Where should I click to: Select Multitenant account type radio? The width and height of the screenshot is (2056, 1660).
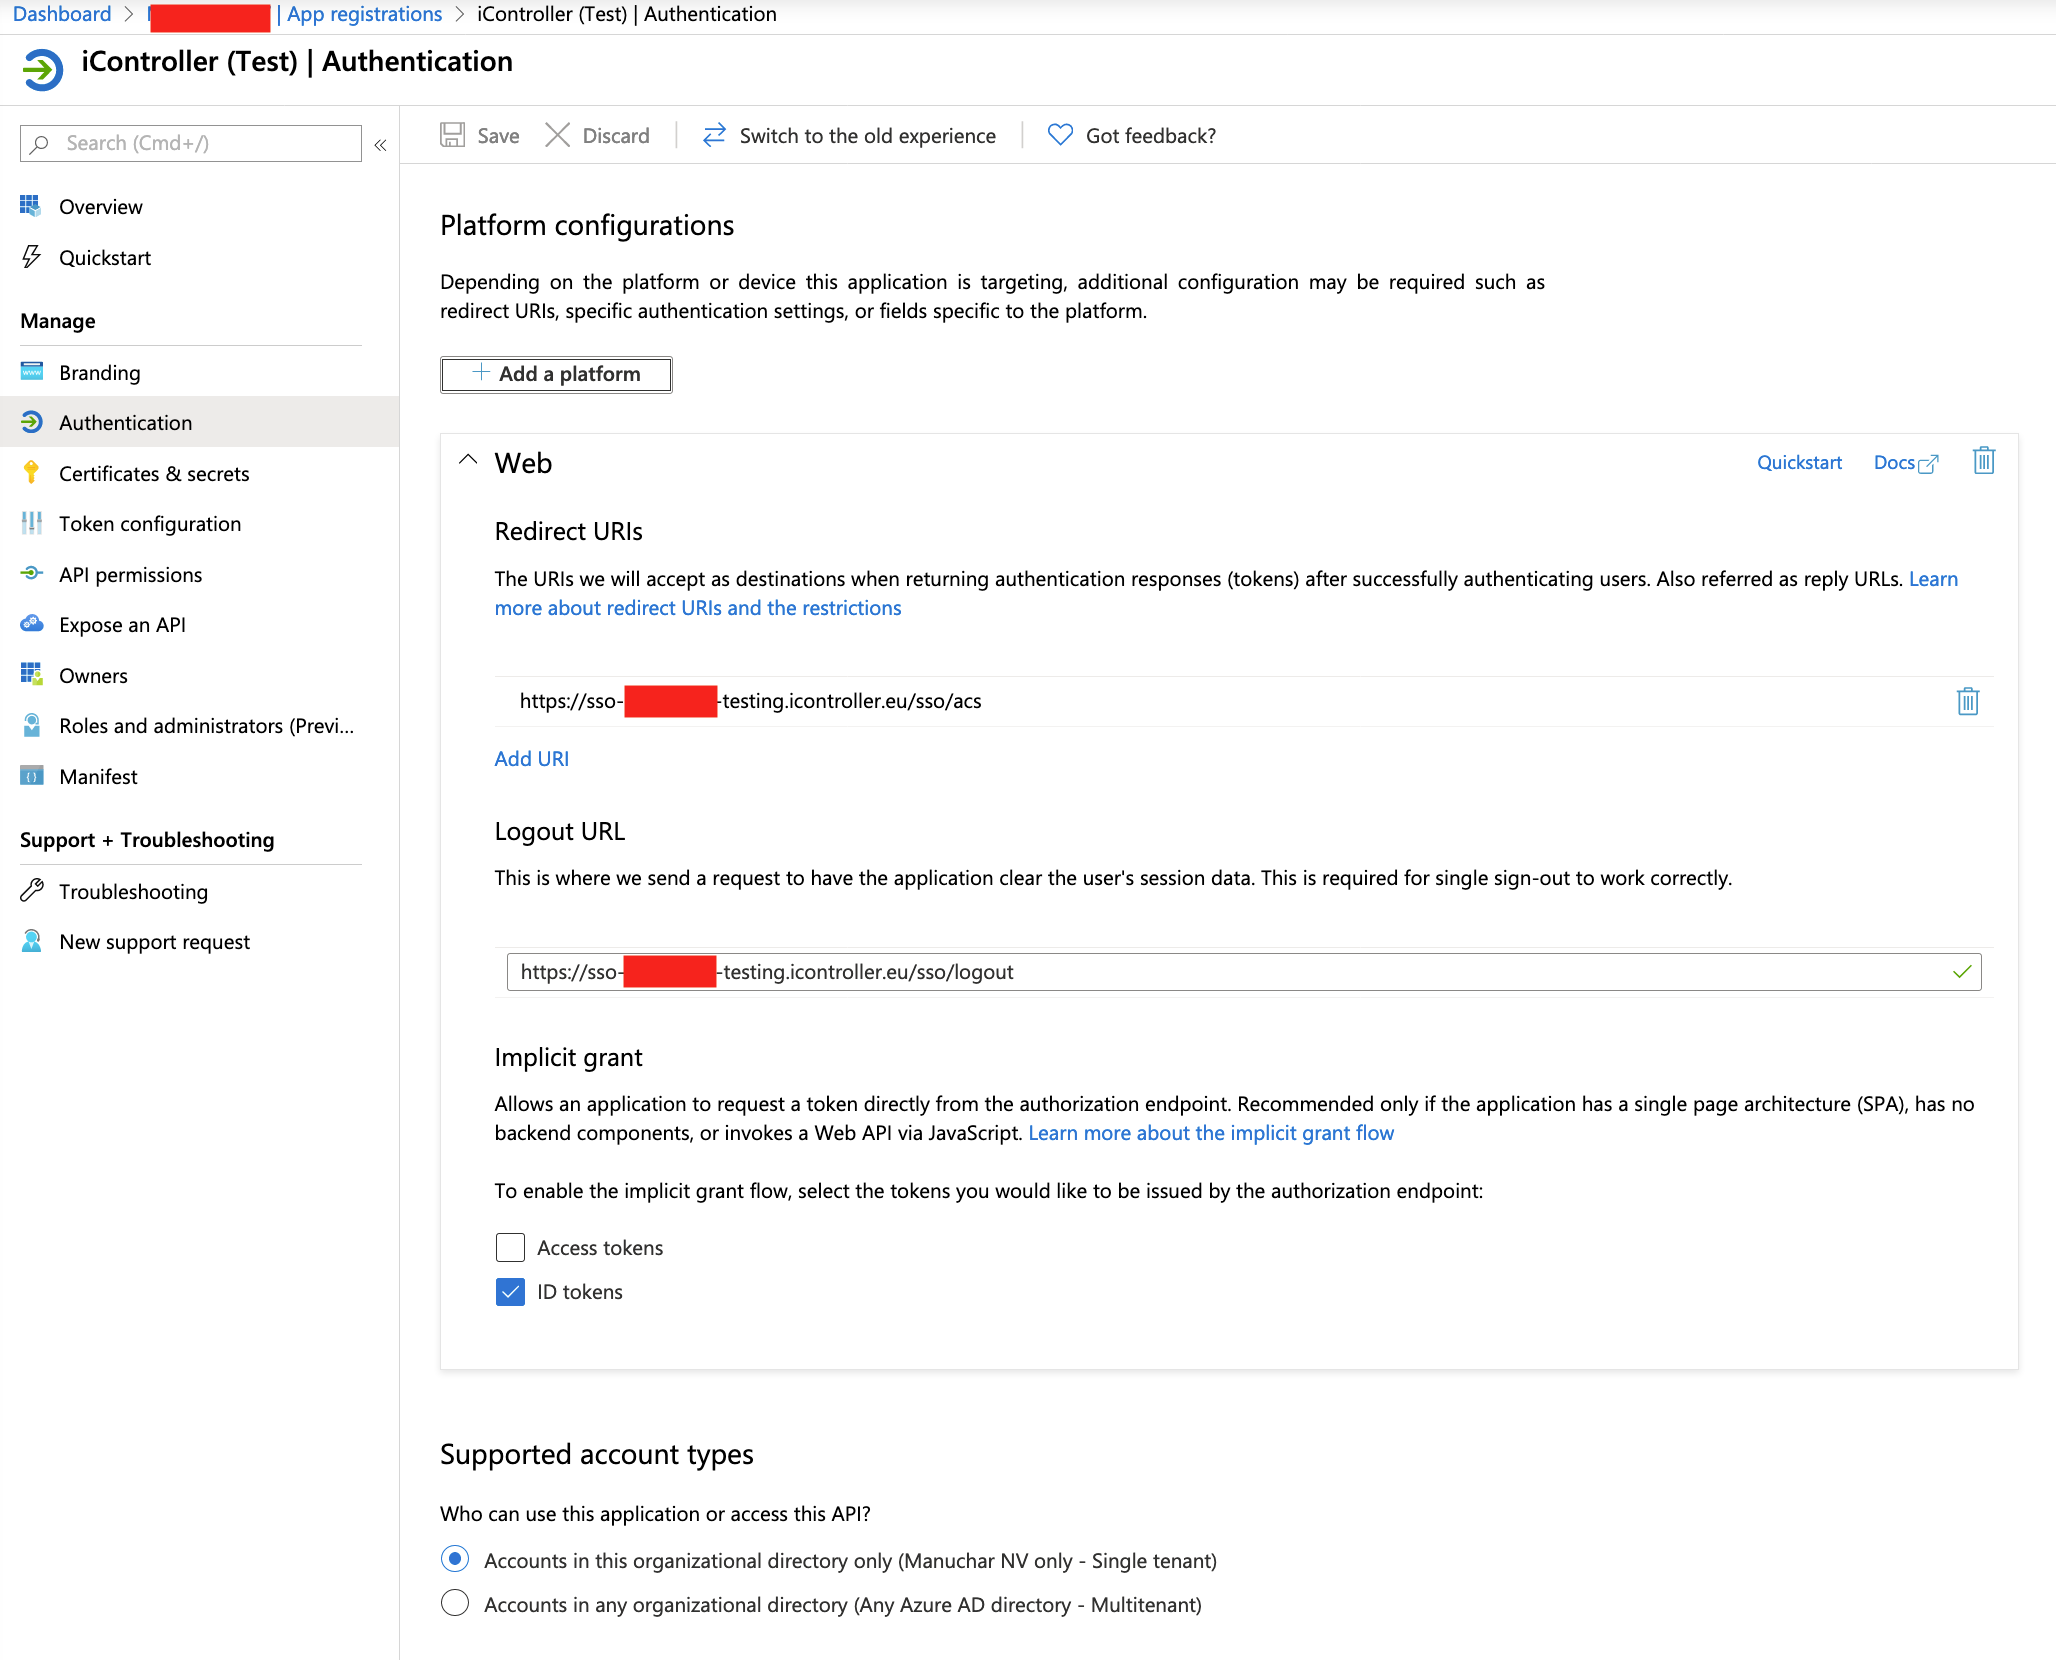pyautogui.click(x=455, y=1603)
